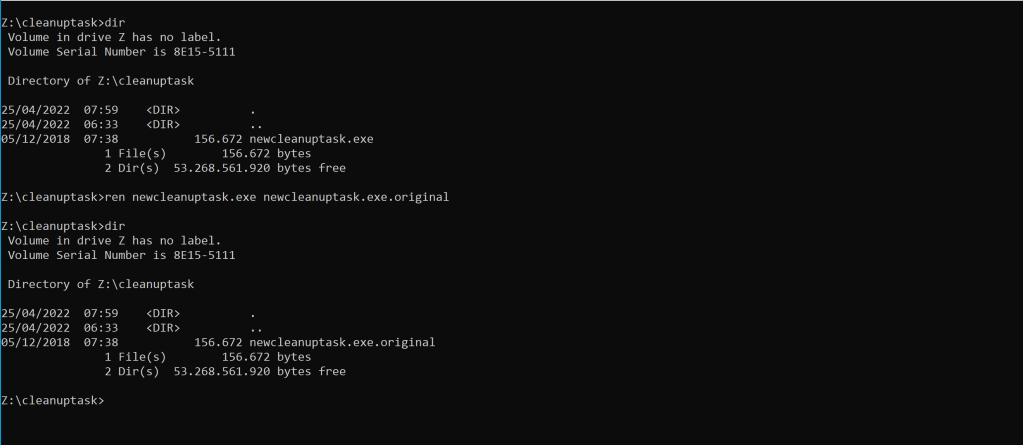Viewport: 1023px width, 445px height.
Task: Click first 'Directory of Z:\cleanuptask' heading
Action: click(x=100, y=79)
